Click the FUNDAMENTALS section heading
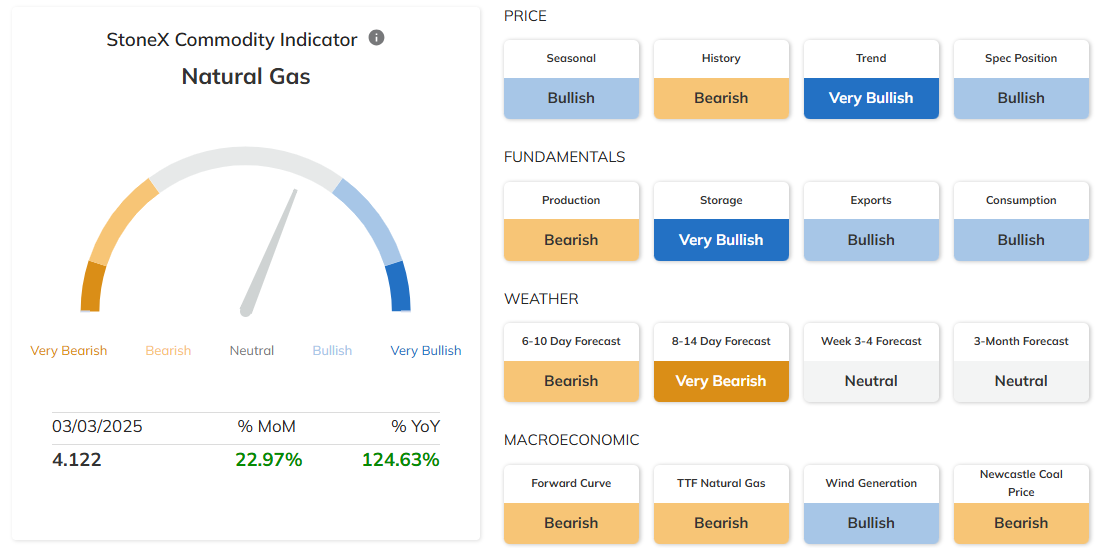The height and width of the screenshot is (548, 1096). (x=565, y=157)
